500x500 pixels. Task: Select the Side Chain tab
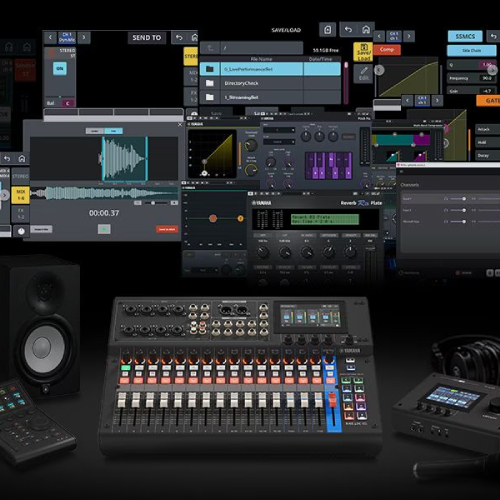[x=471, y=51]
